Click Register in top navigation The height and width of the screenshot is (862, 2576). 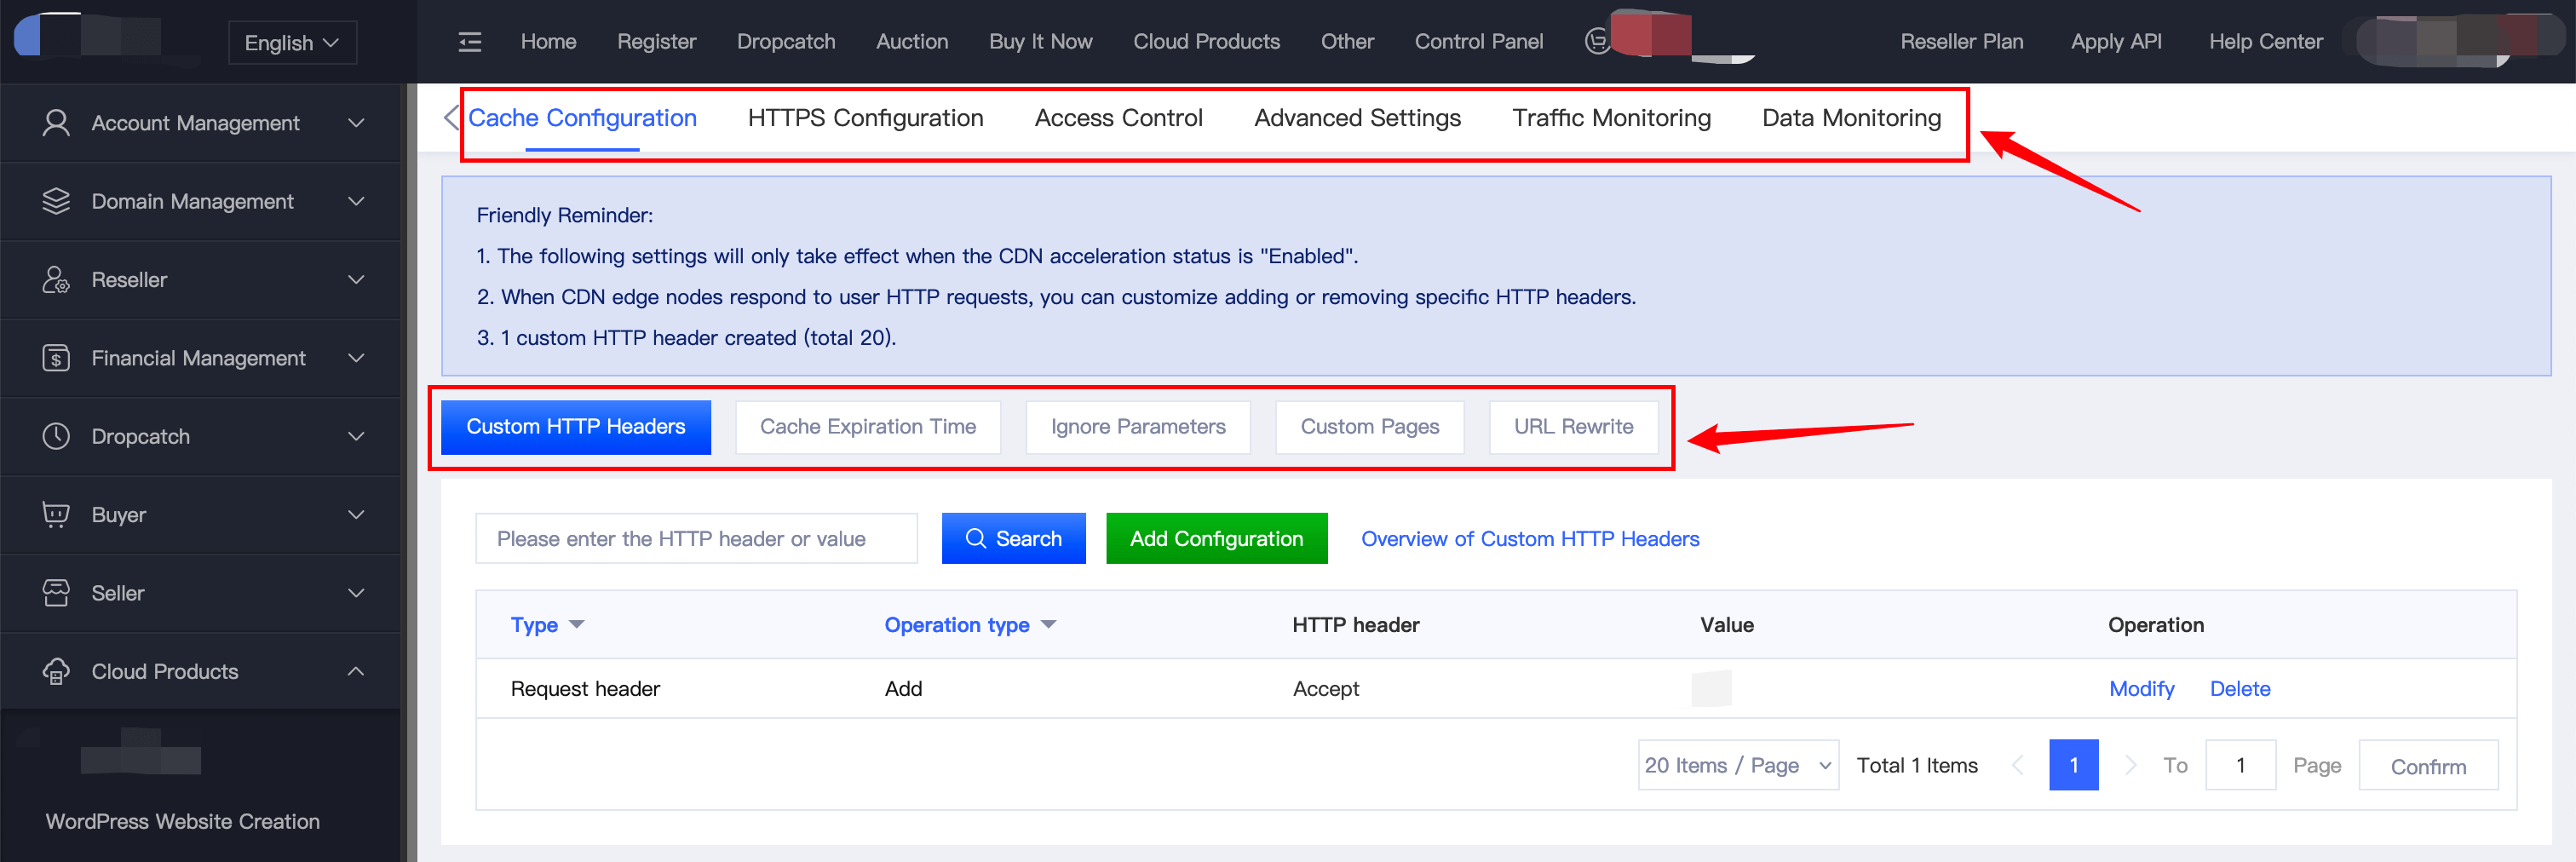coord(656,42)
